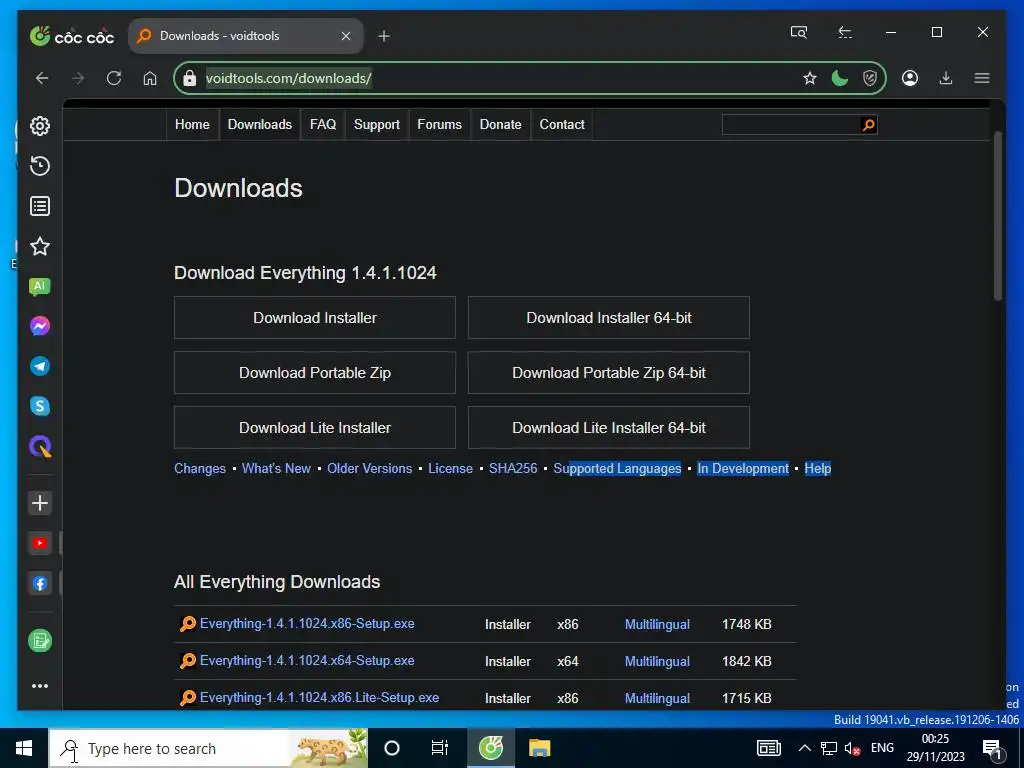Screen dimensions: 1024x768
Task: Open Support in site navigation
Action: (377, 124)
